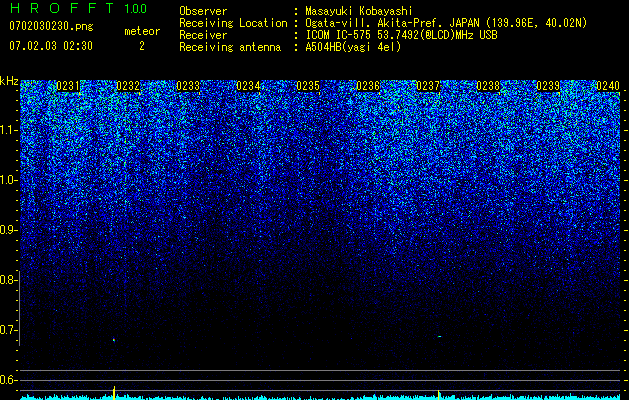Click the Observer name Masayuki Kobayashi
The image size is (629, 400).
[x=359, y=11]
